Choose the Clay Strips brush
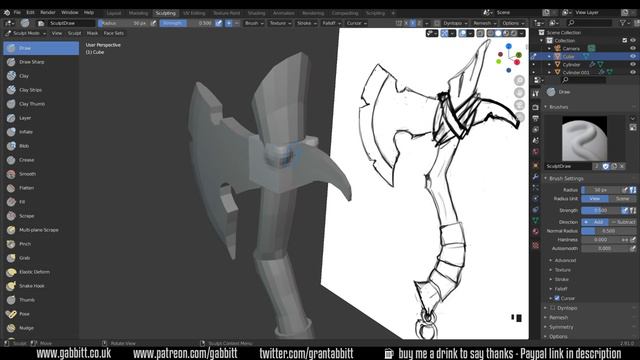Image resolution: width=640 pixels, height=360 pixels. click(x=41, y=90)
